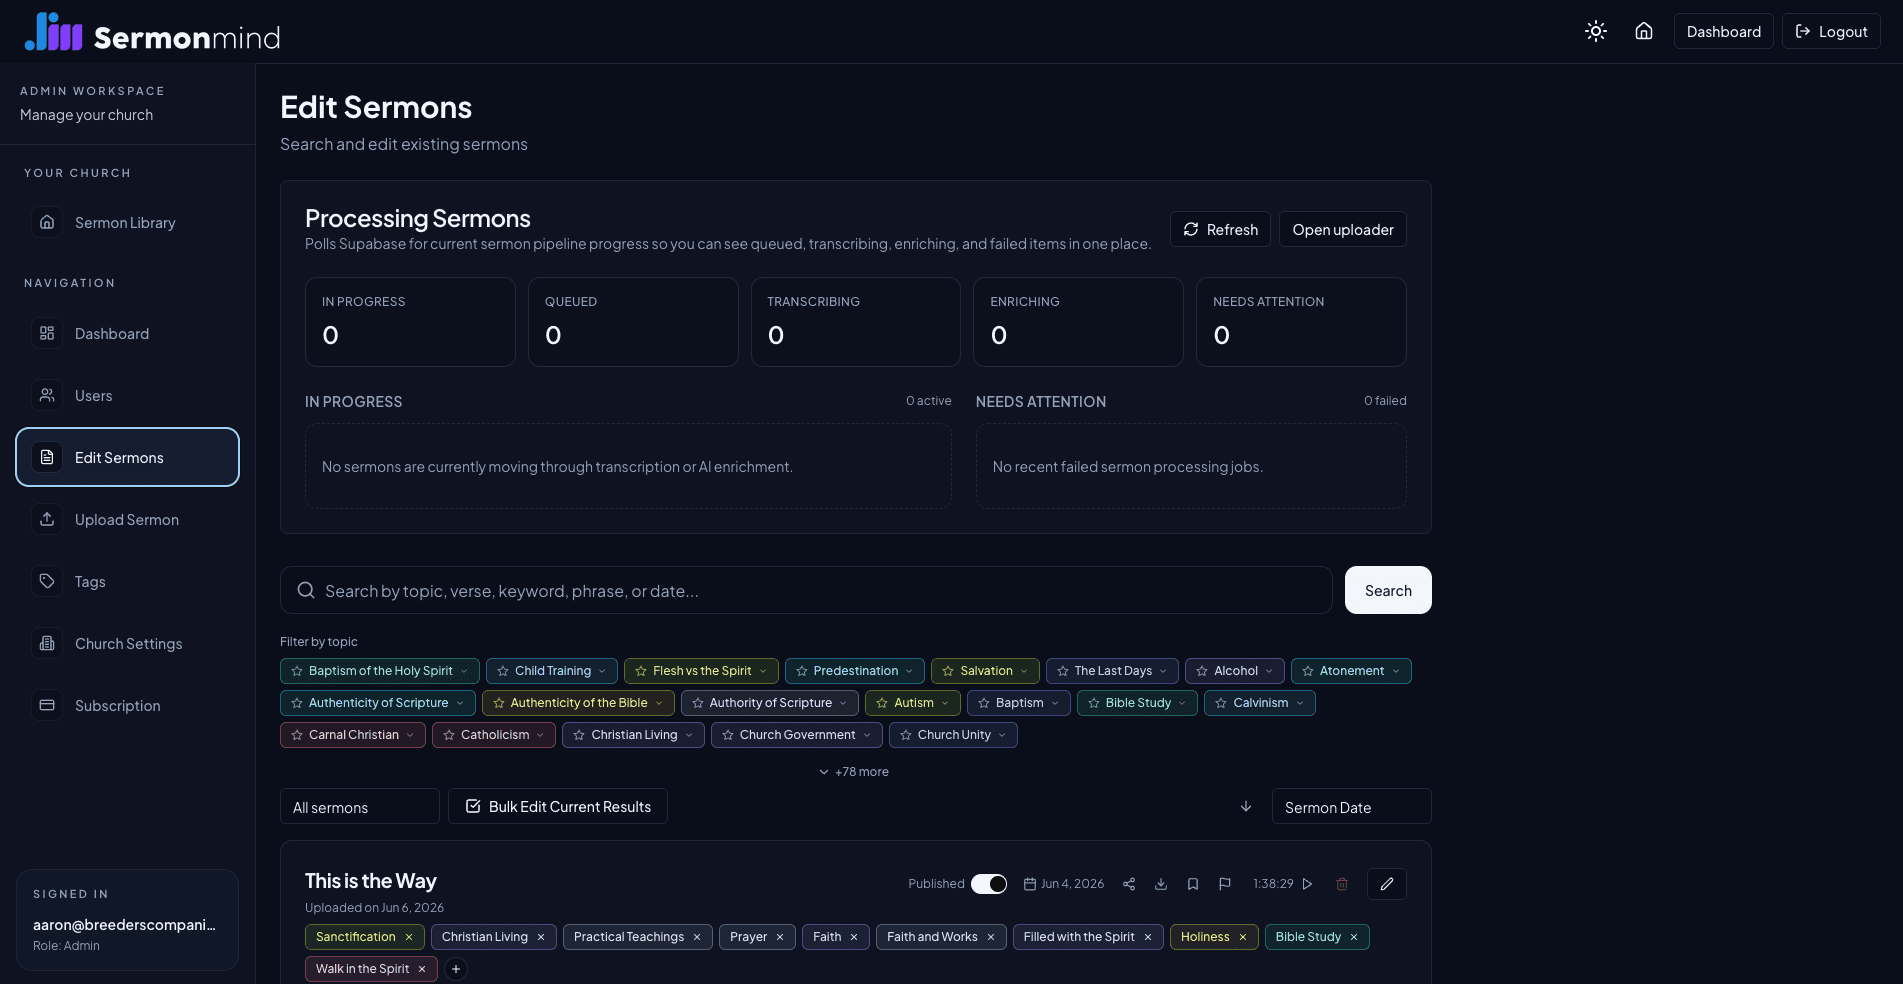The height and width of the screenshot is (984, 1903).
Task: Click the Logout button
Action: click(x=1831, y=31)
